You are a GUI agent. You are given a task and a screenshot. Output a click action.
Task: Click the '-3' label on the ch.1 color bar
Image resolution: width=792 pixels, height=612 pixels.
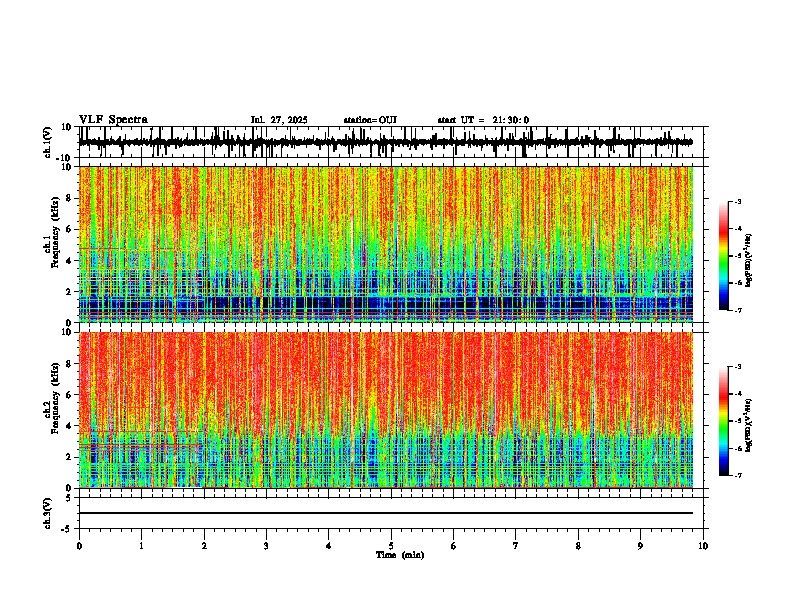point(738,201)
